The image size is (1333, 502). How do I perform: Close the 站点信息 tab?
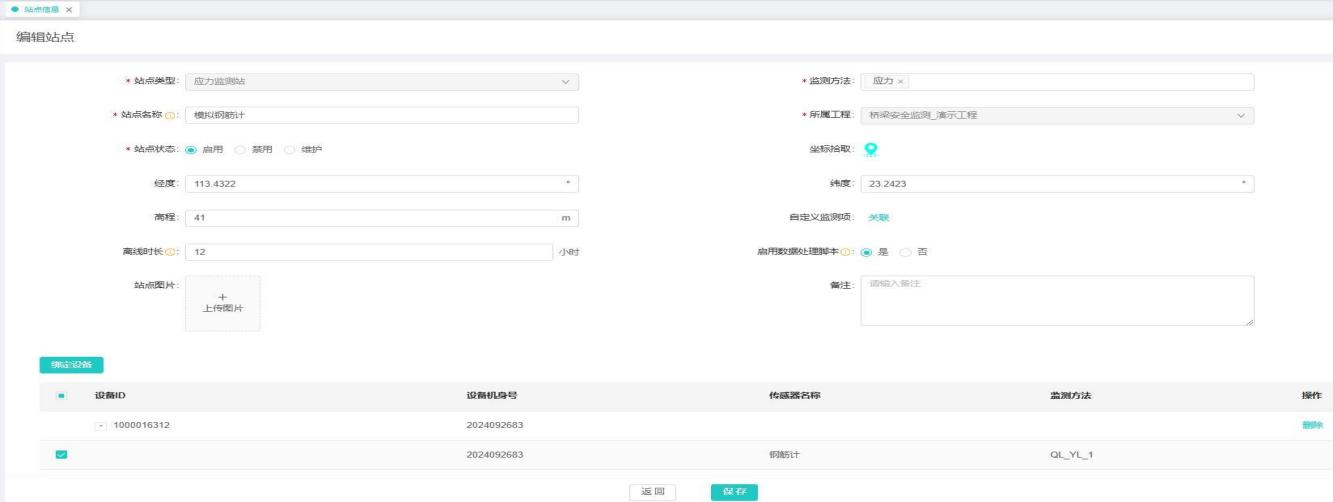coord(68,9)
